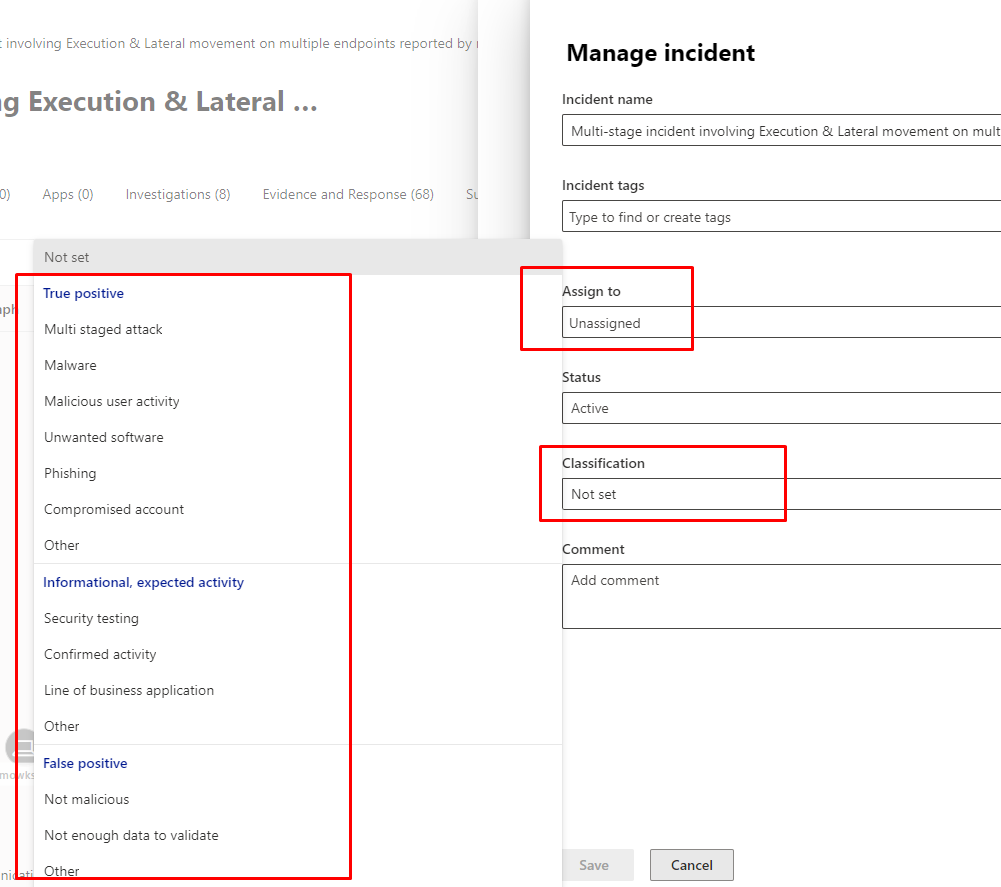This screenshot has width=1001, height=887.
Task: Click the gray device icon at left edge
Action: (x=20, y=746)
